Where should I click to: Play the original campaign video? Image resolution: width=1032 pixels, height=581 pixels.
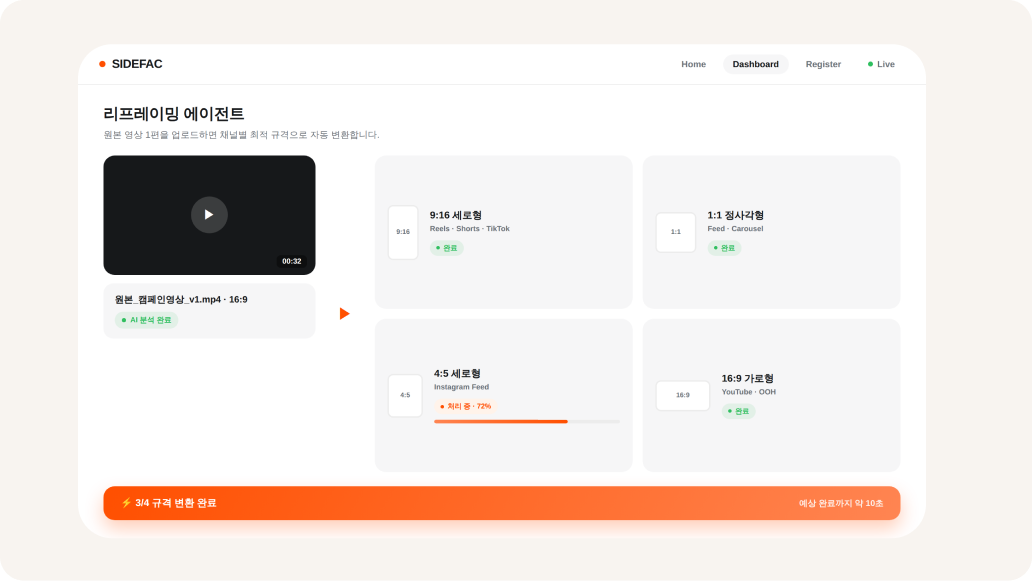tap(209, 215)
